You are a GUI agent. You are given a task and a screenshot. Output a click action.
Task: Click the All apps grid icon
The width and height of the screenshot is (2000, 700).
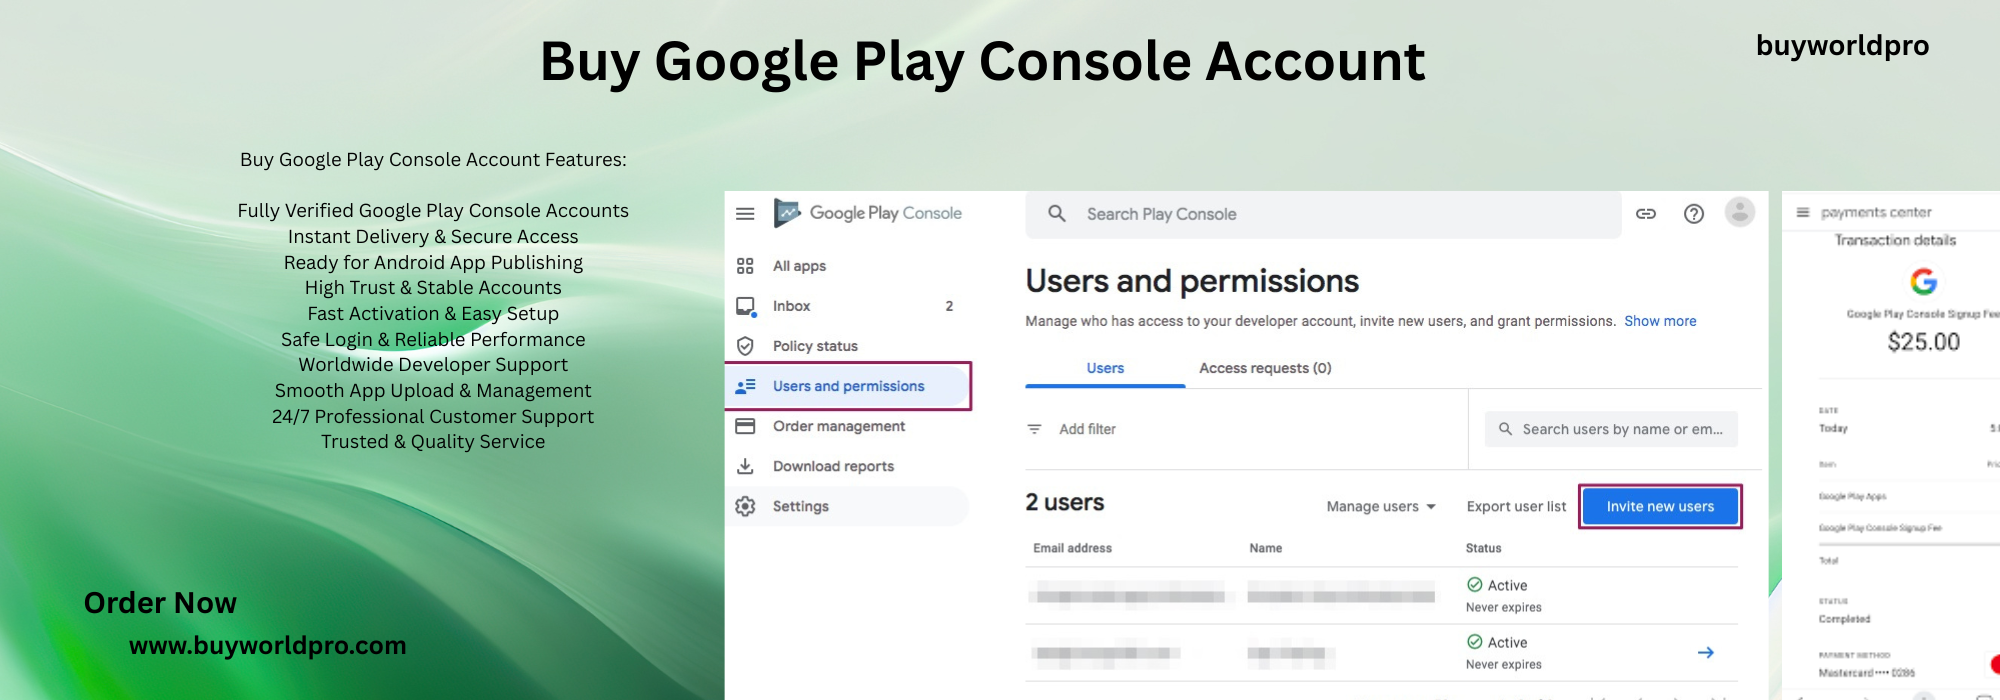(x=745, y=266)
